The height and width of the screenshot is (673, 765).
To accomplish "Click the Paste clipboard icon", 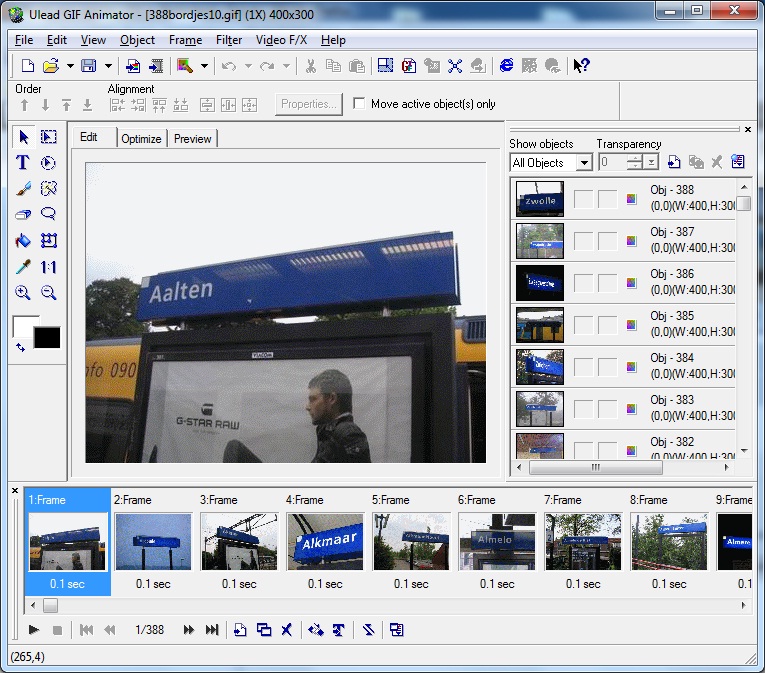I will 357,65.
